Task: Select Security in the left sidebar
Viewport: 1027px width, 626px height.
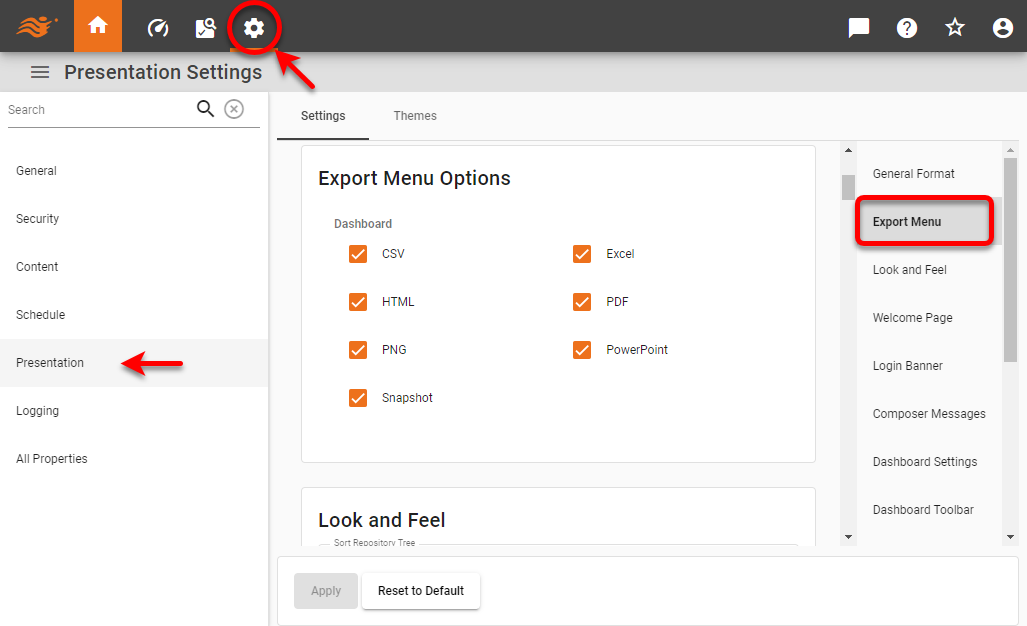Action: [x=37, y=218]
